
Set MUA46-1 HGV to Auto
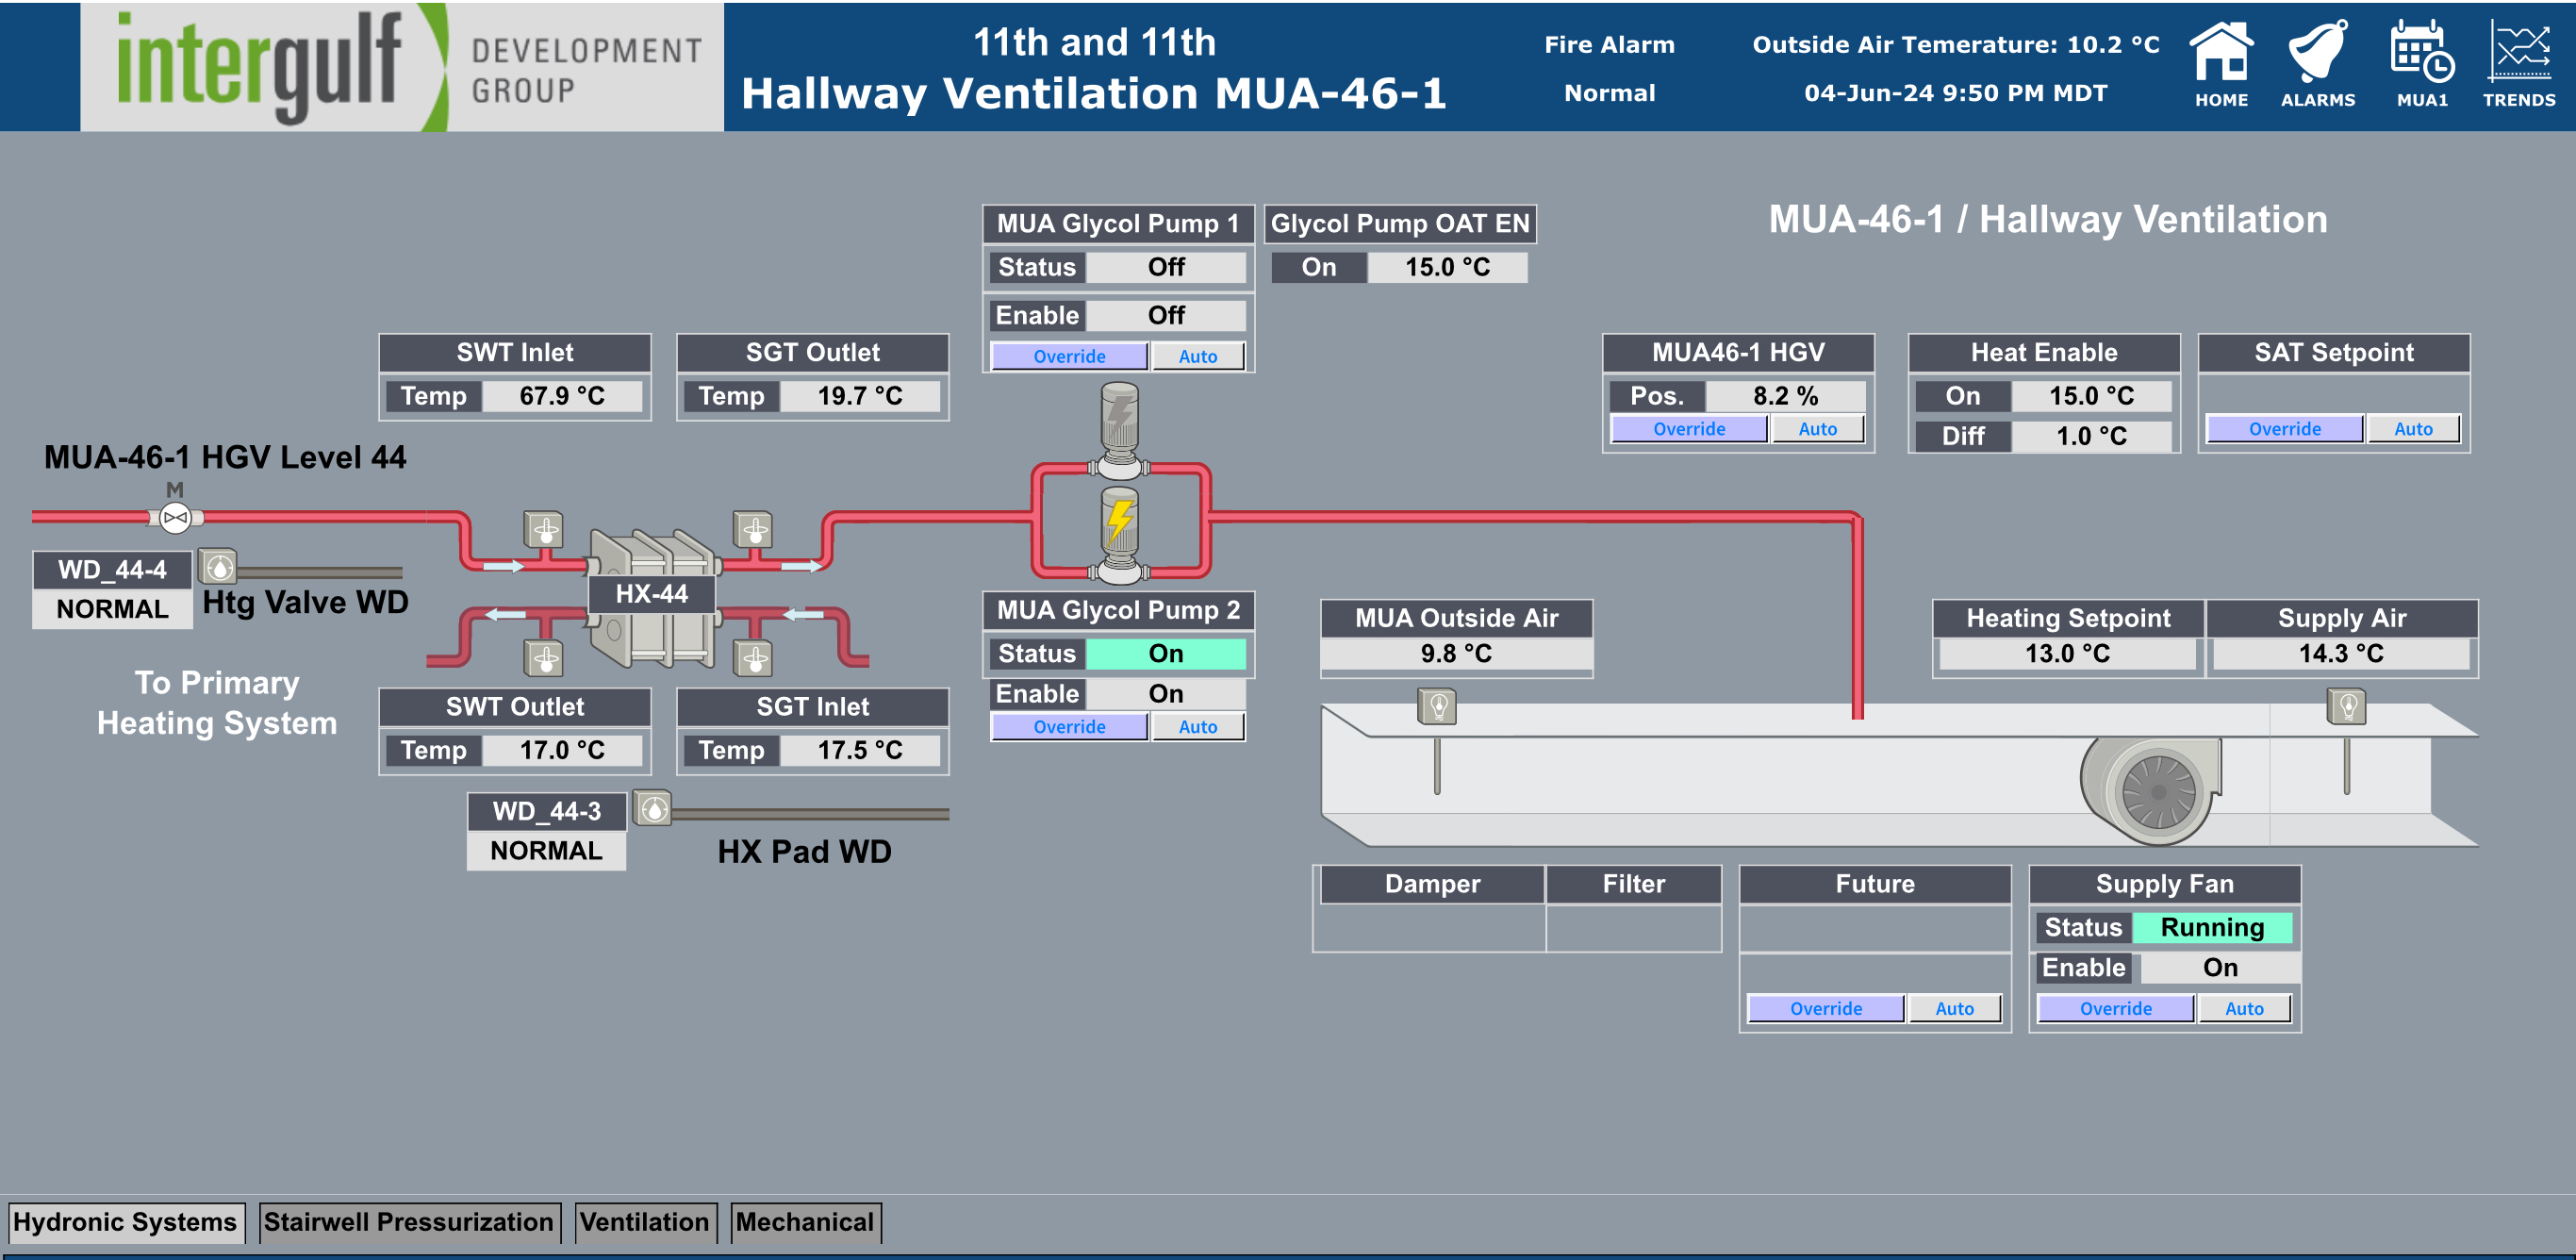(1818, 429)
